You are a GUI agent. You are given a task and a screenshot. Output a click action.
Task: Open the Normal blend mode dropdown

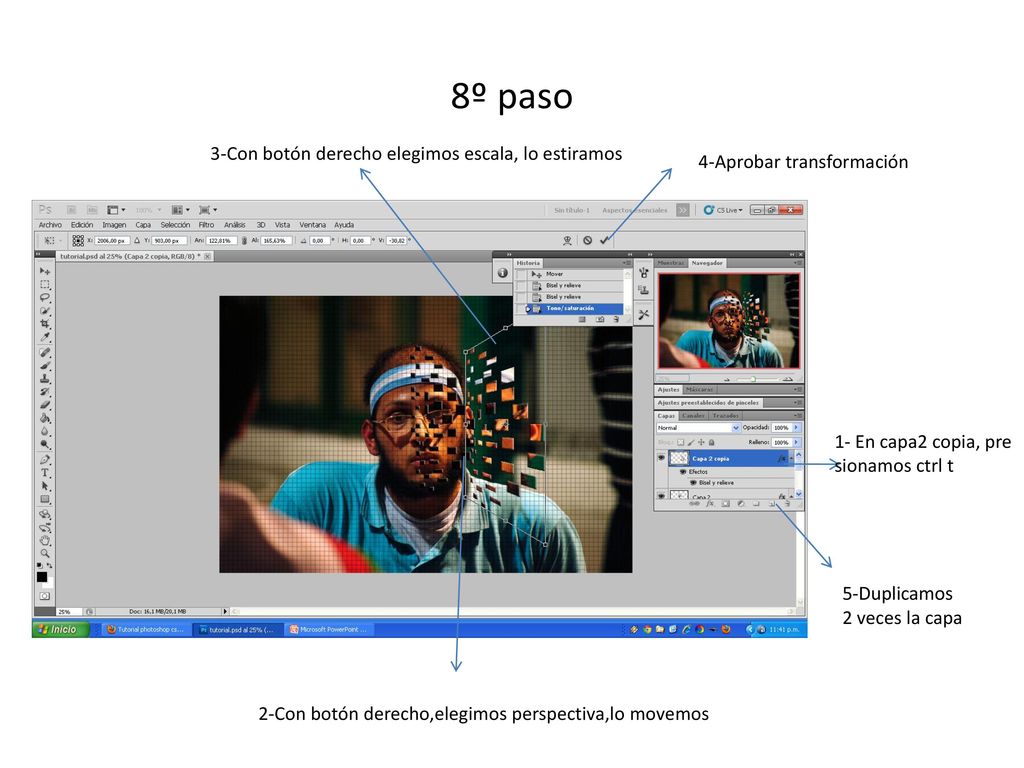(698, 428)
